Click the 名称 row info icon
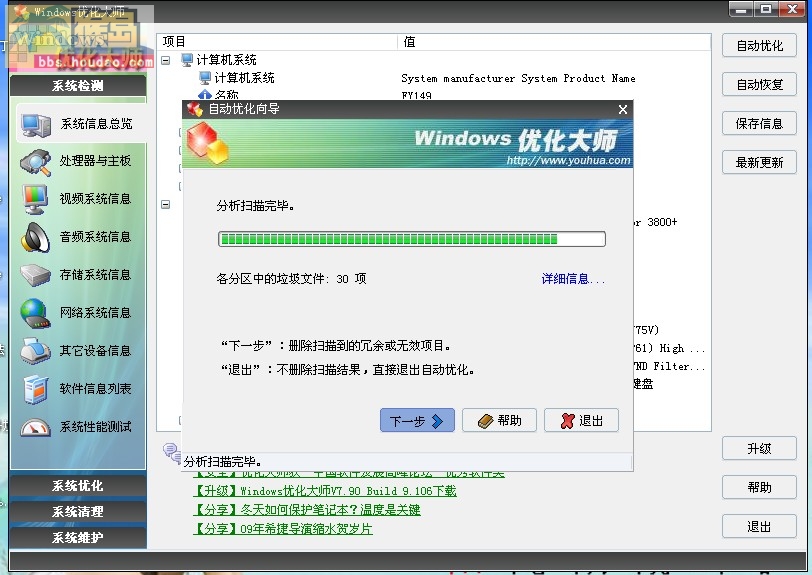The height and width of the screenshot is (575, 812). coord(205,95)
